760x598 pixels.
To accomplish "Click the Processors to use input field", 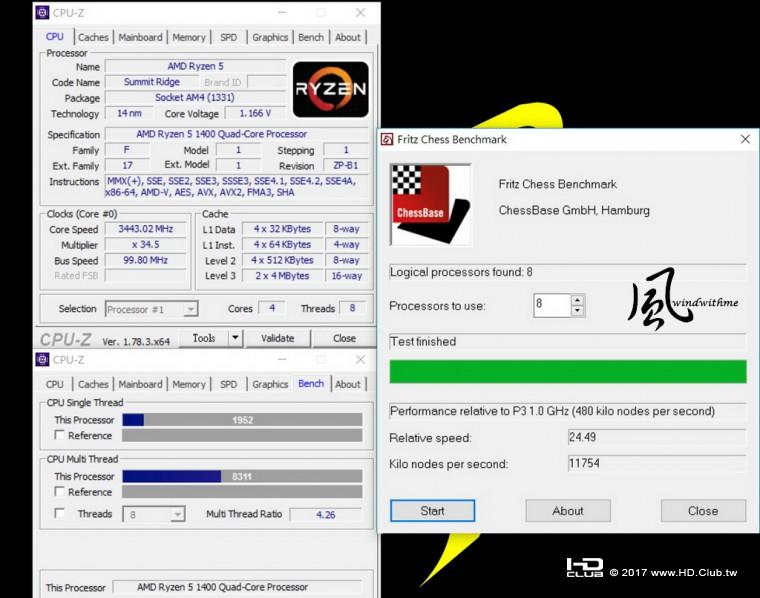I will [553, 305].
